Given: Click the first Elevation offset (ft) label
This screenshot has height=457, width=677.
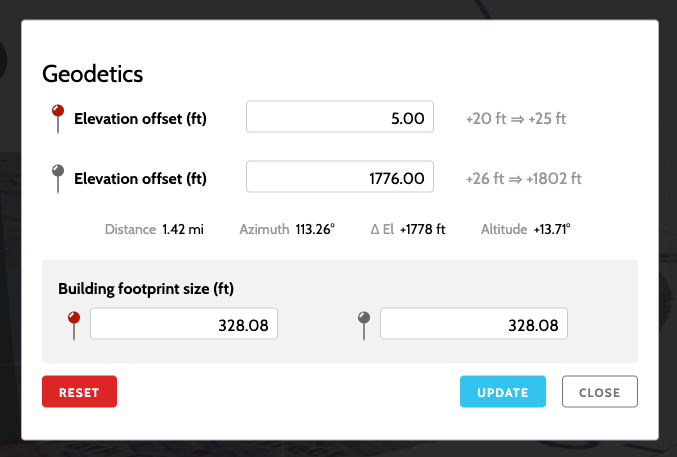Looking at the screenshot, I should pos(140,119).
